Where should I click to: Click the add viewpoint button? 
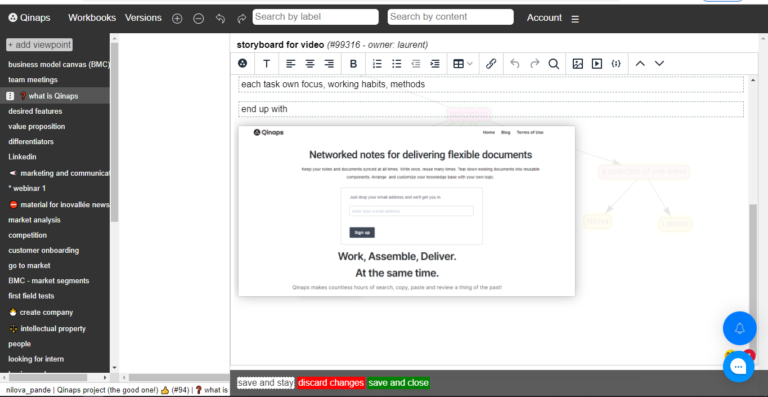coord(39,45)
